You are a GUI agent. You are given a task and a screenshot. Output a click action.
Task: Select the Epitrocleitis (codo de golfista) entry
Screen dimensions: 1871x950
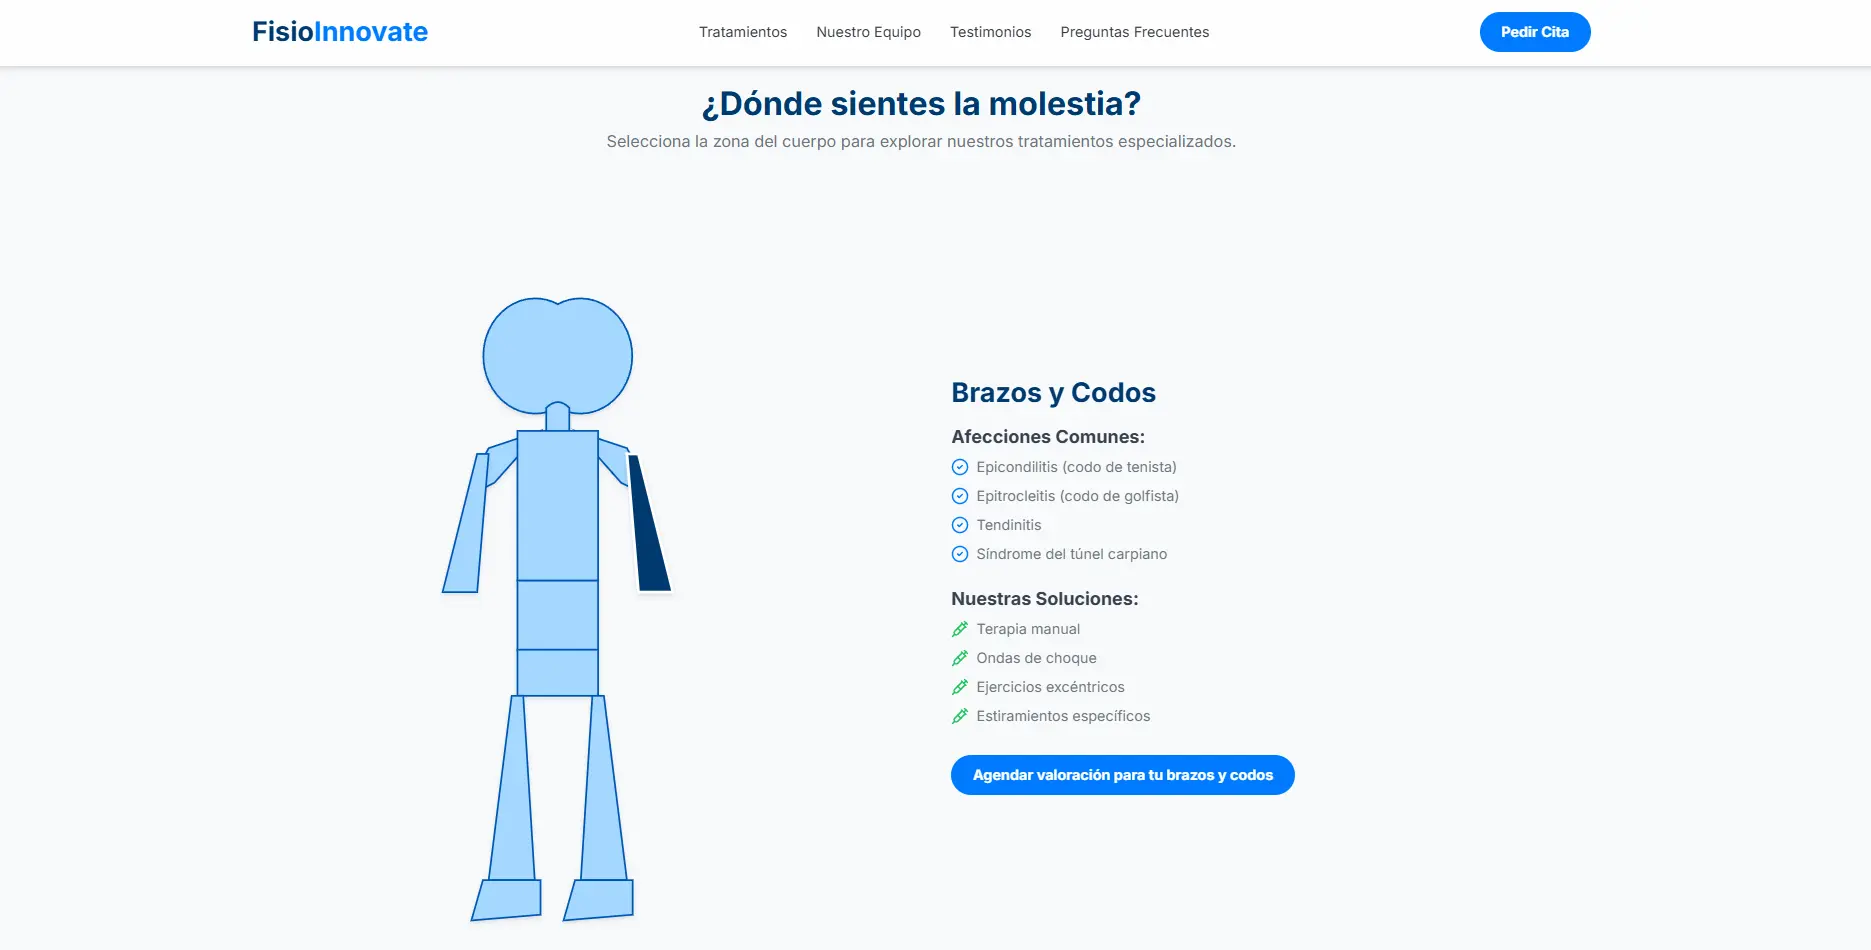[x=1077, y=496]
